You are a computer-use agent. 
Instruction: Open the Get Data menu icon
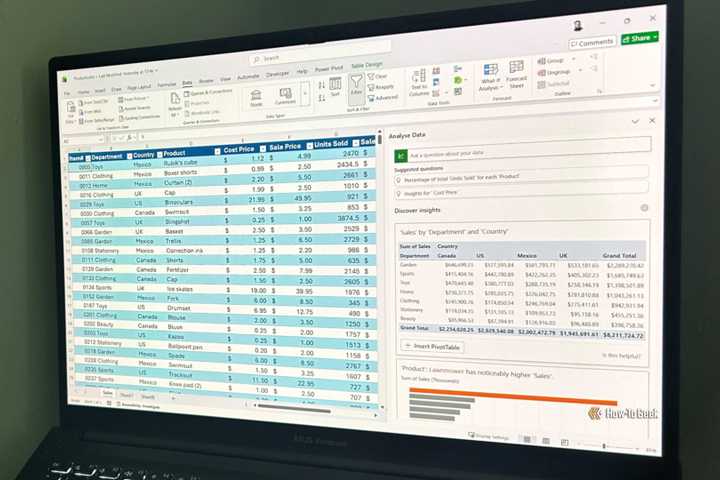(71, 108)
